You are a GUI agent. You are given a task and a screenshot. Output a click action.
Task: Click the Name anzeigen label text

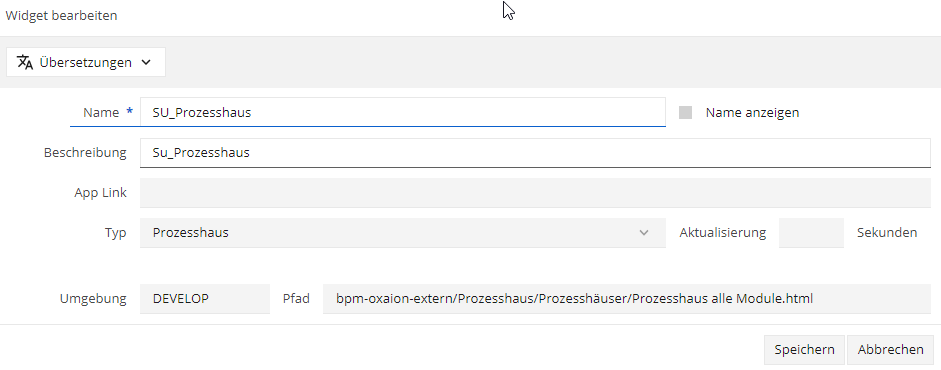(752, 112)
